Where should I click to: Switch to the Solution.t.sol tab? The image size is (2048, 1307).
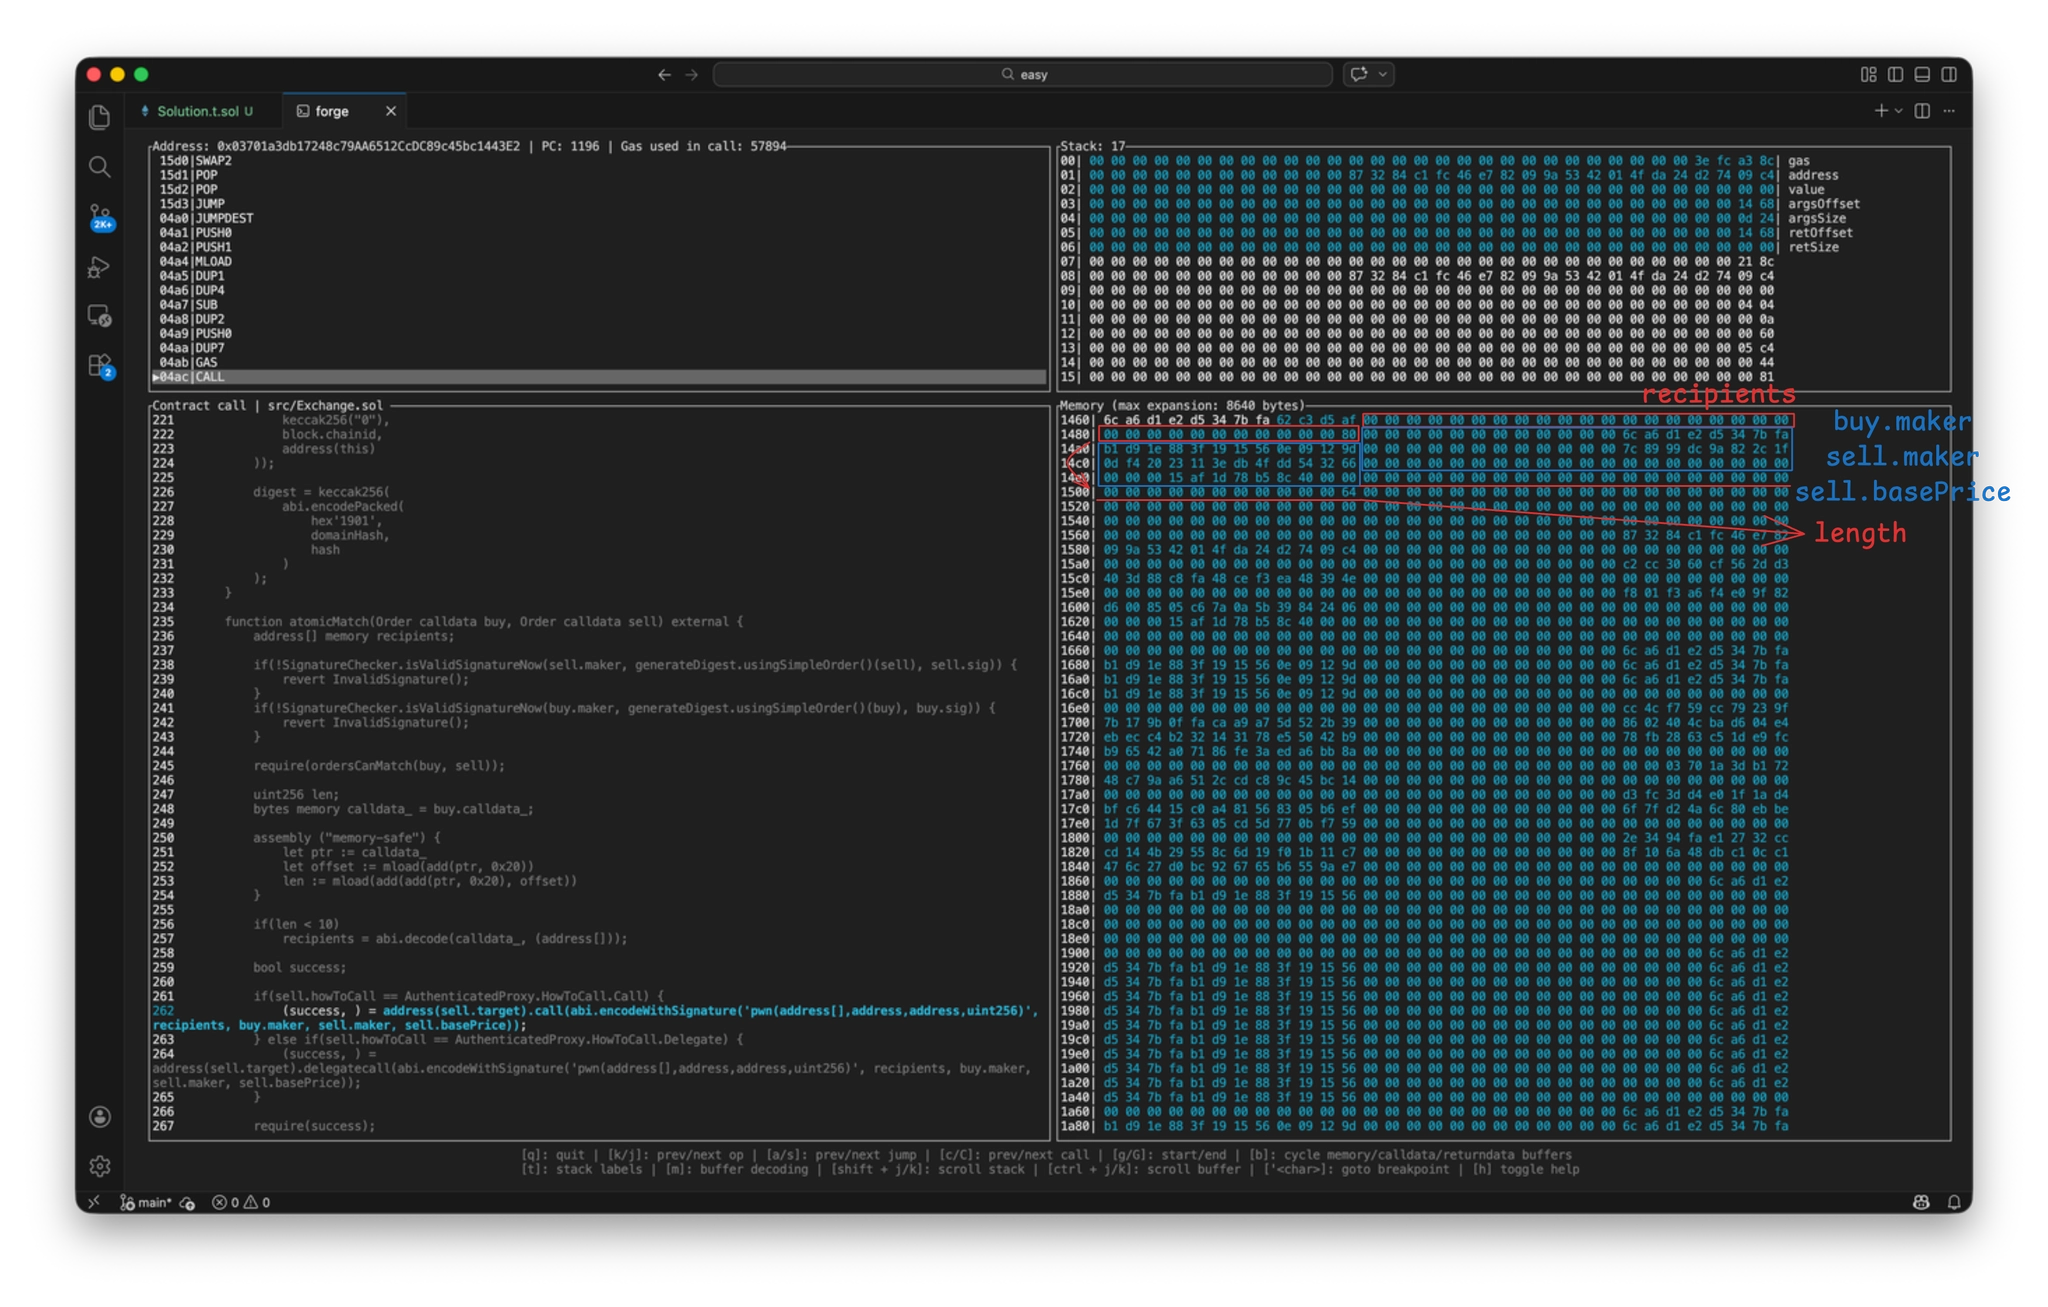[x=197, y=111]
